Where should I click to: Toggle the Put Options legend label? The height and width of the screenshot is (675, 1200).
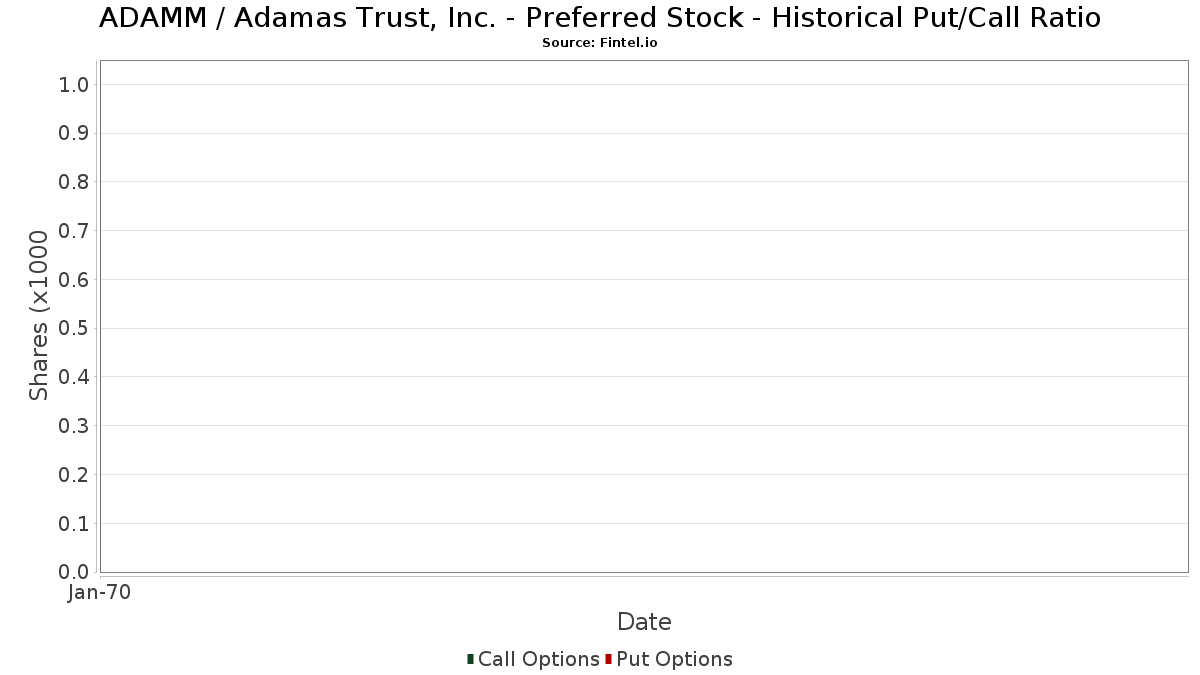click(x=674, y=659)
